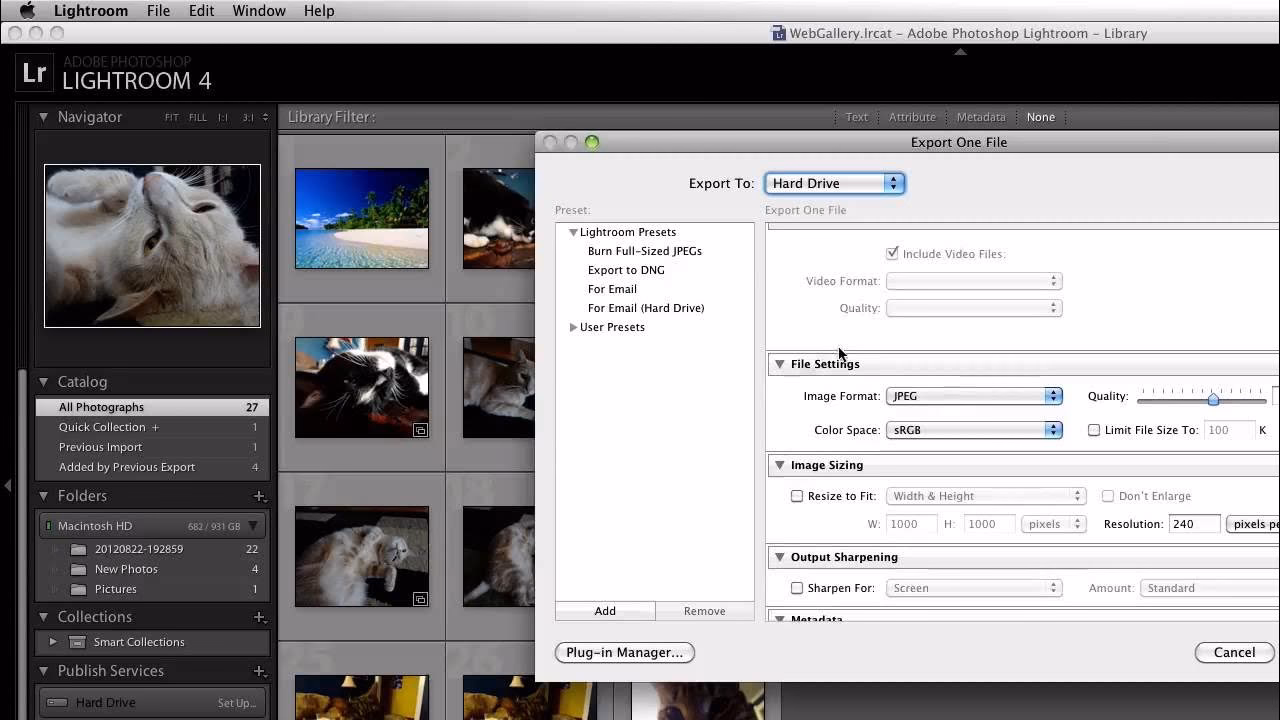Viewport: 1280px width, 720px height.
Task: Enable Resize to Fit
Action: [797, 496]
